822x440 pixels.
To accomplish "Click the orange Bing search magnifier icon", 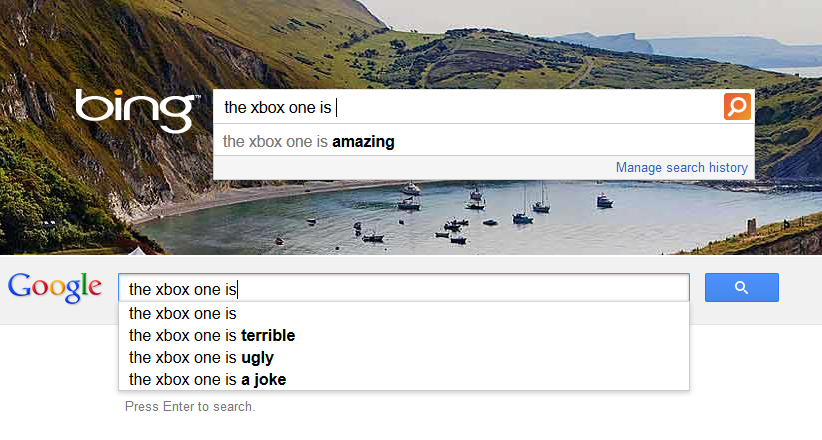I will pyautogui.click(x=737, y=107).
